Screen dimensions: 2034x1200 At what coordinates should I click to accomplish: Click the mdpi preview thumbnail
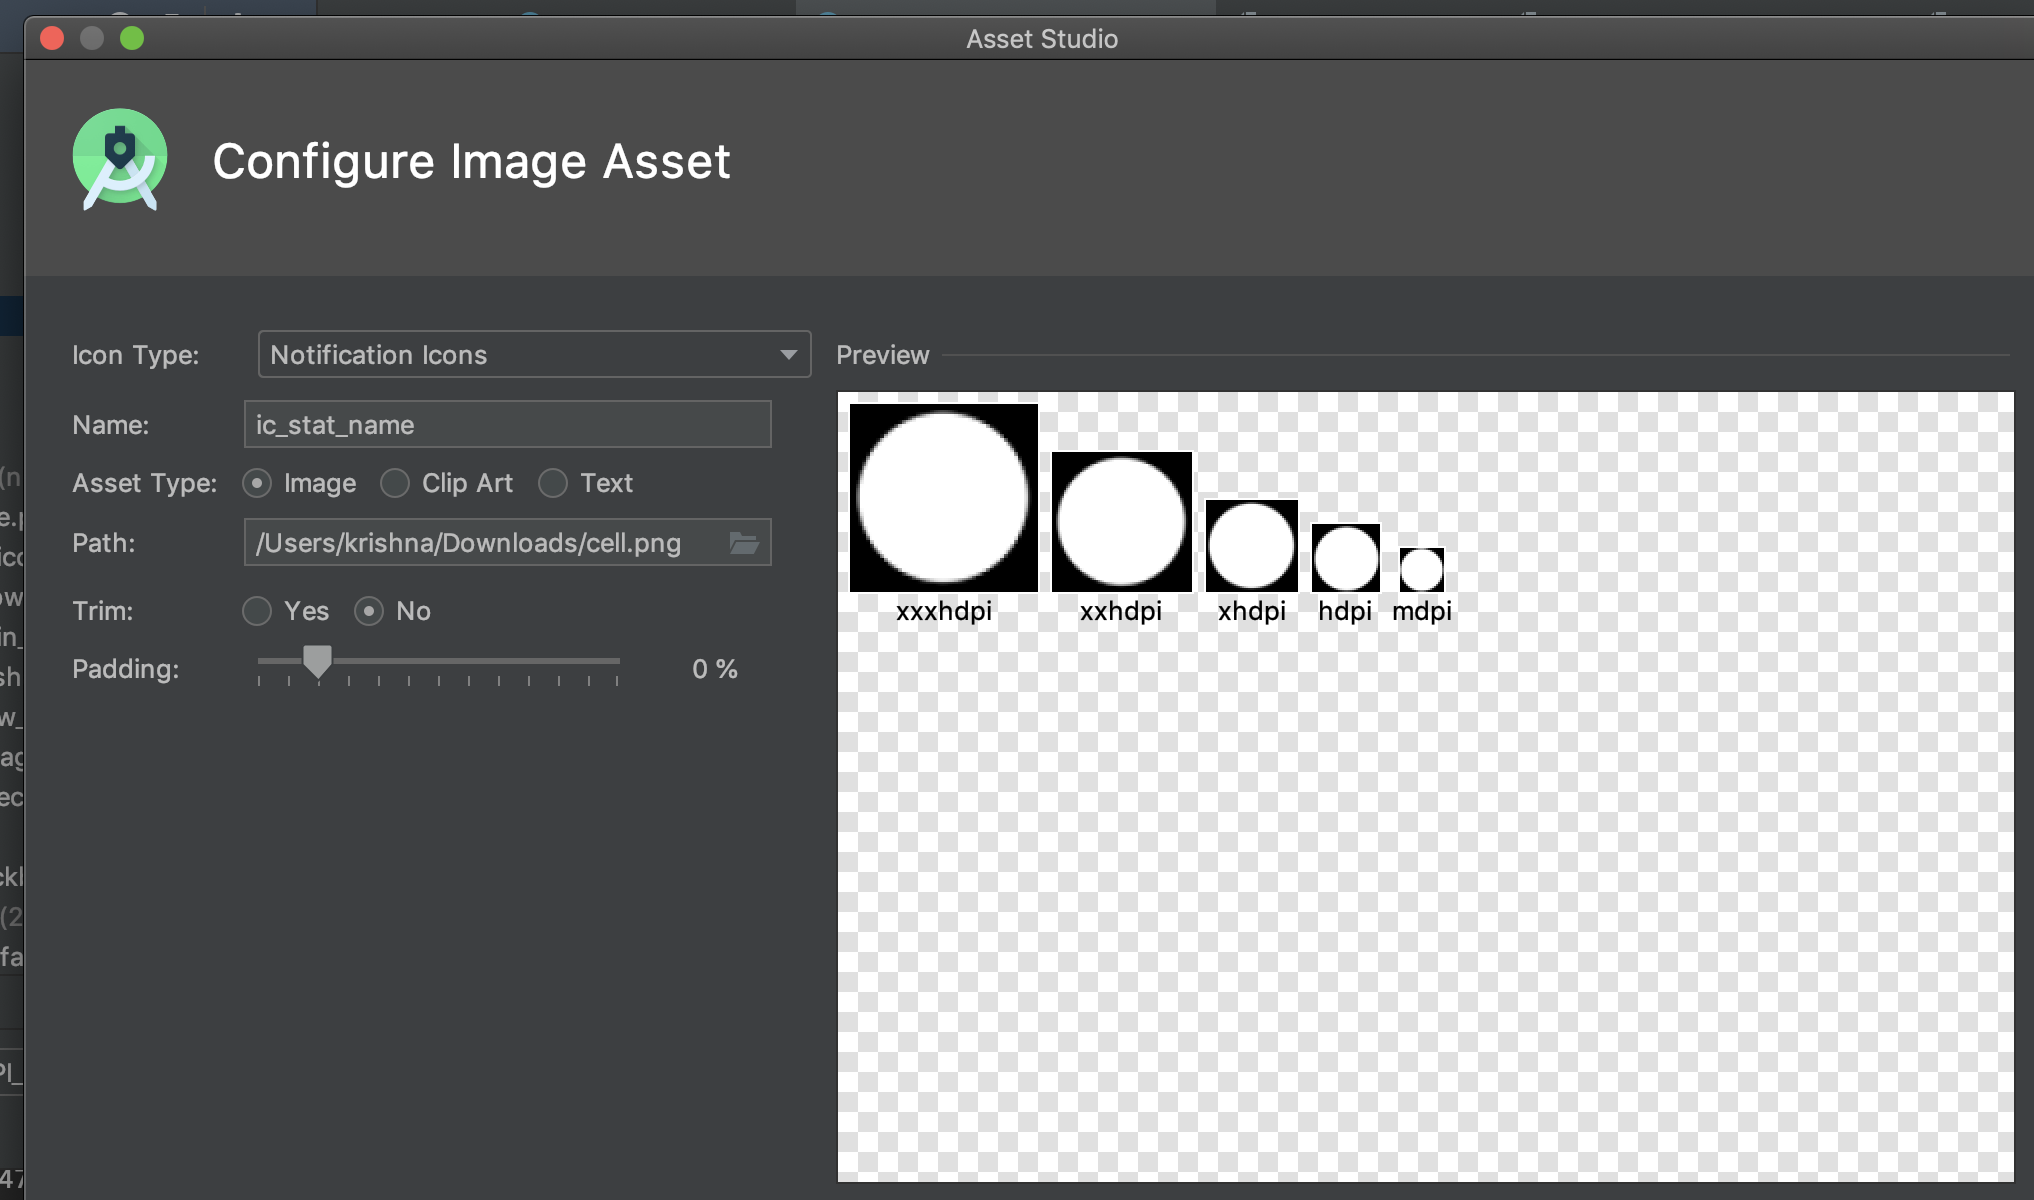coord(1421,570)
